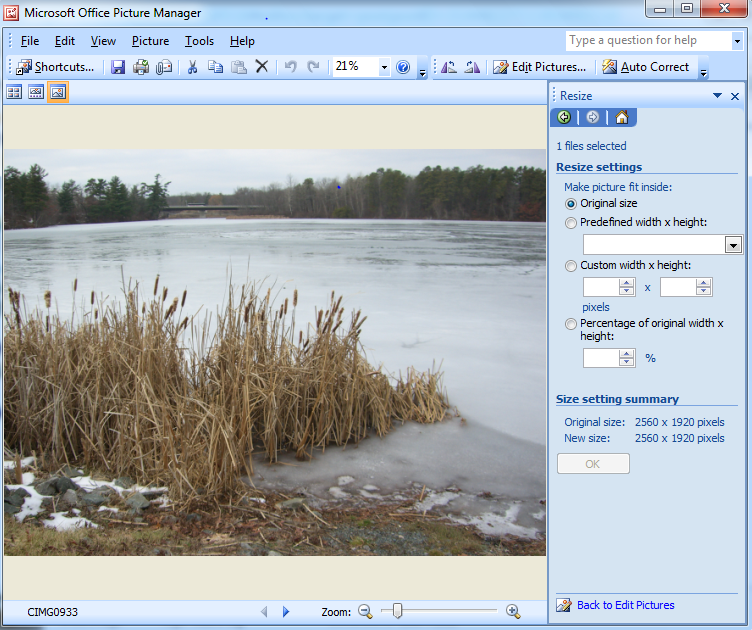The height and width of the screenshot is (630, 752).
Task: Click the OK button in Resize pane
Action: [593, 464]
